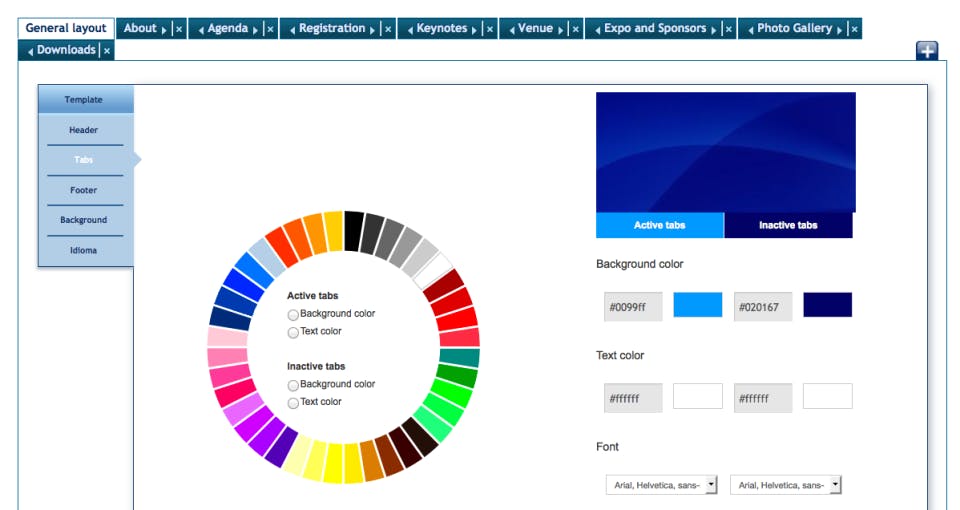Screen dimensions: 960x510
Task: Select Inactive tabs Text color radio
Action: pyautogui.click(x=293, y=403)
